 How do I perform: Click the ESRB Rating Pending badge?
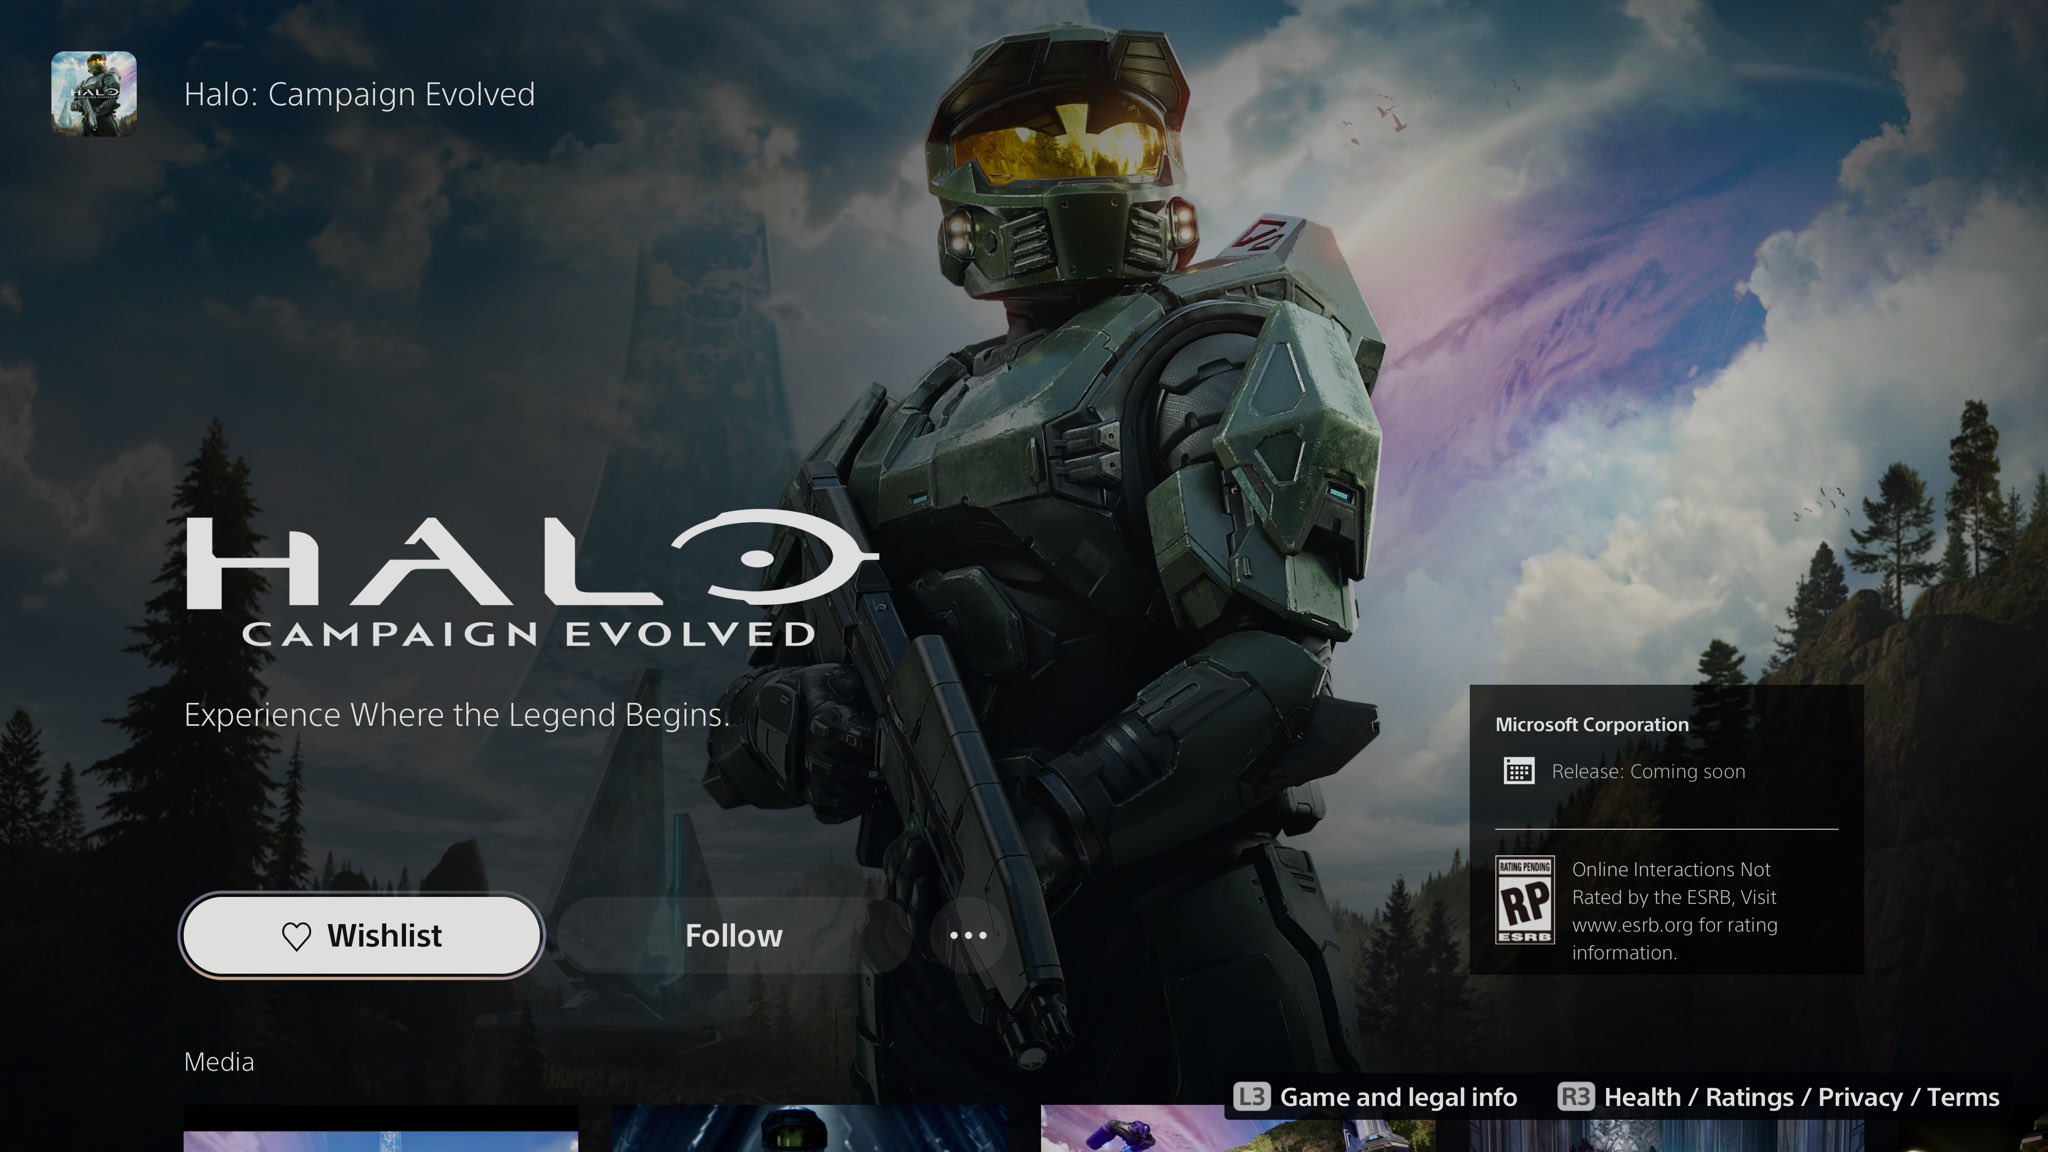tap(1524, 900)
